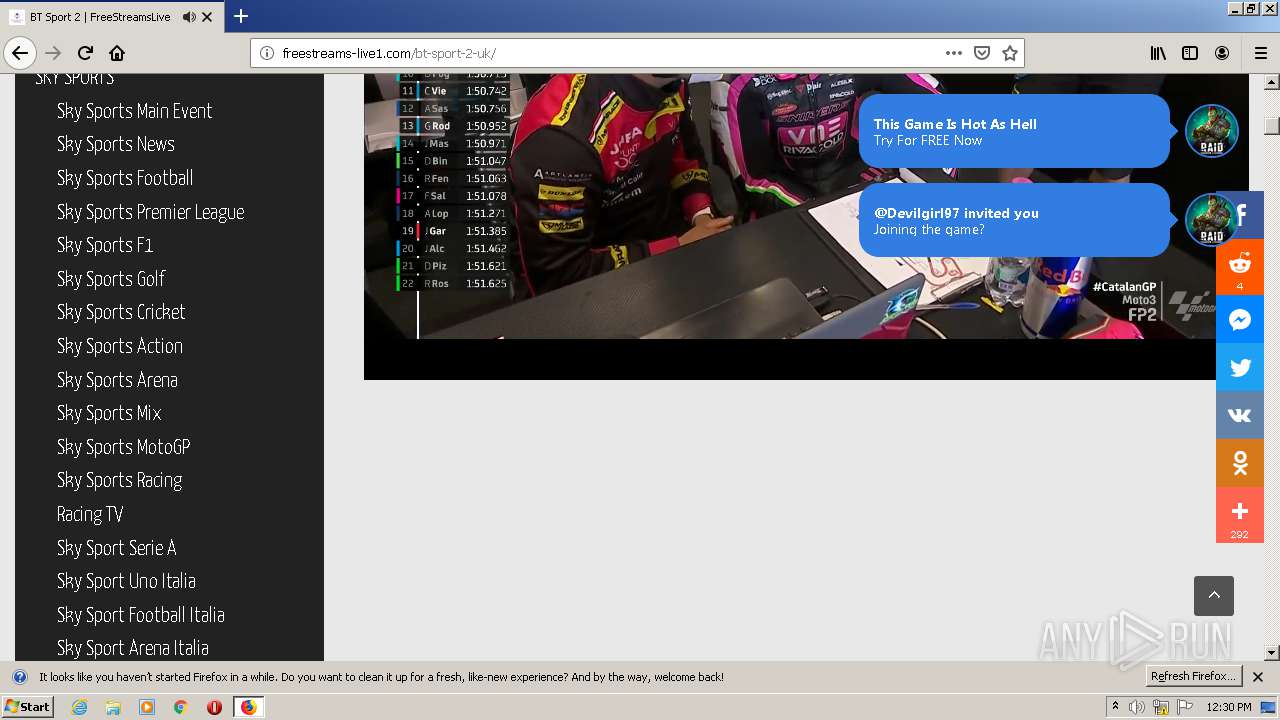Share on Reddit
The width and height of the screenshot is (1280, 720).
1240,267
